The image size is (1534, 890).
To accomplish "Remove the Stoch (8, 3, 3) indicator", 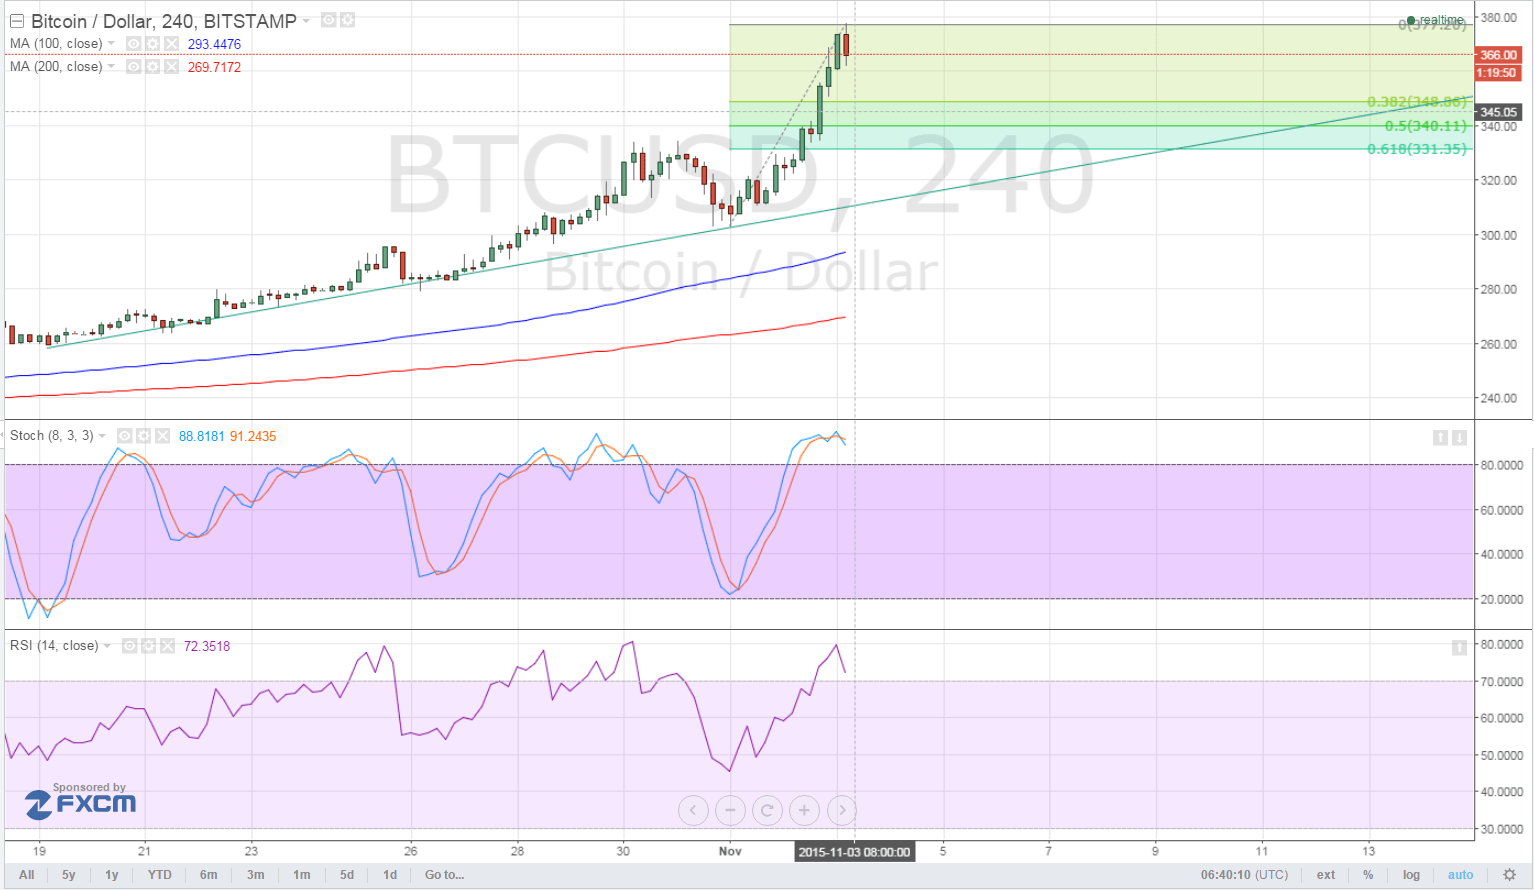I will (162, 436).
